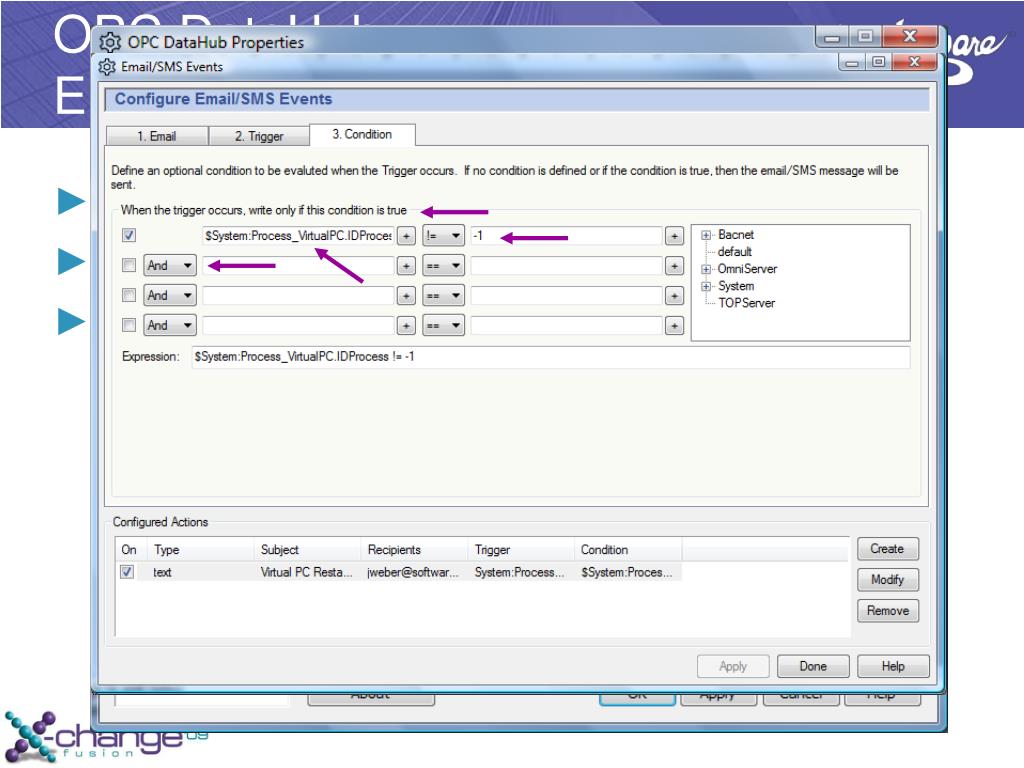Toggle the first condition row checkbox

pos(129,235)
